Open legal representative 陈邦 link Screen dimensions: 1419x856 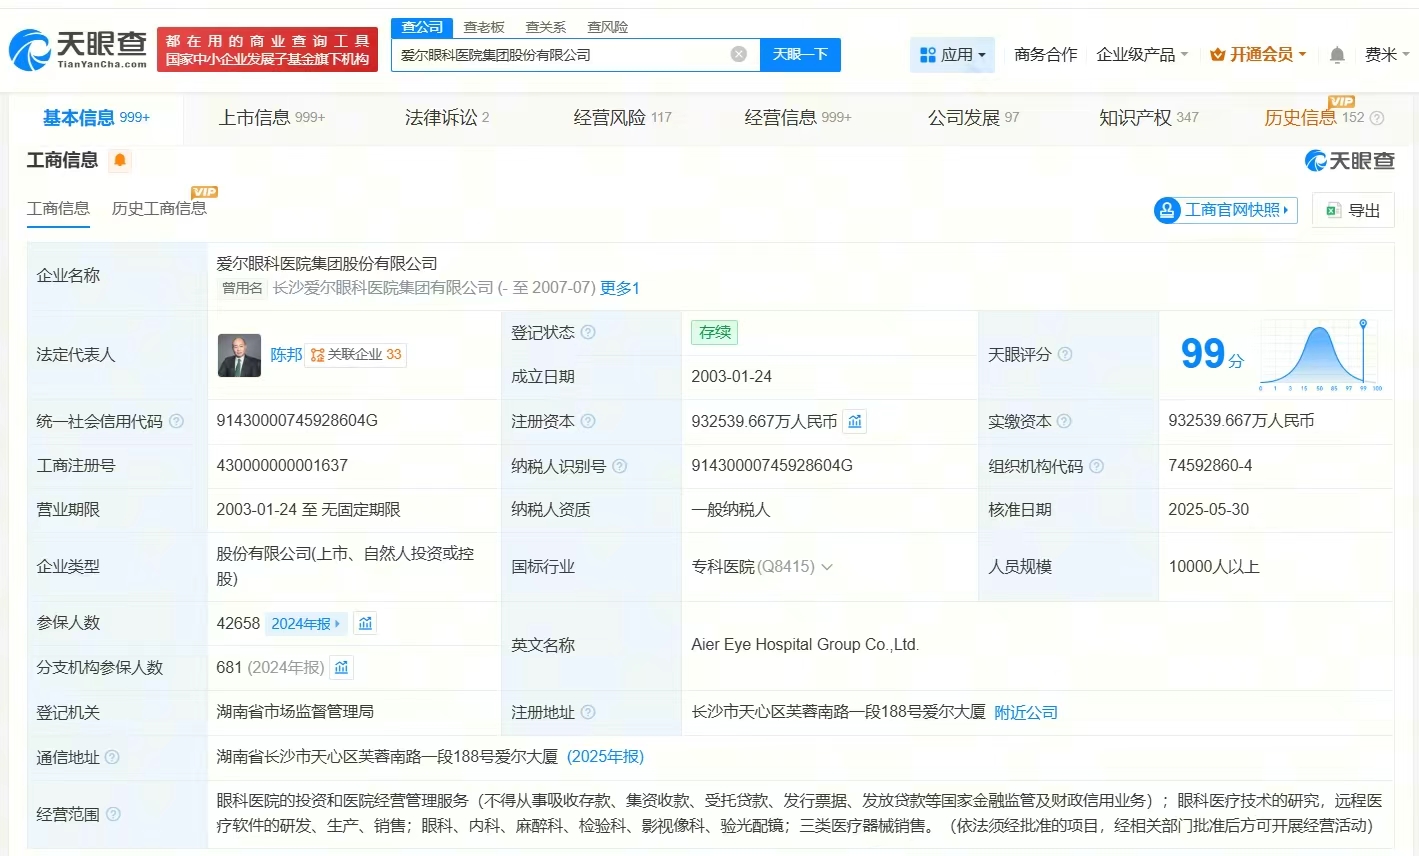[286, 355]
